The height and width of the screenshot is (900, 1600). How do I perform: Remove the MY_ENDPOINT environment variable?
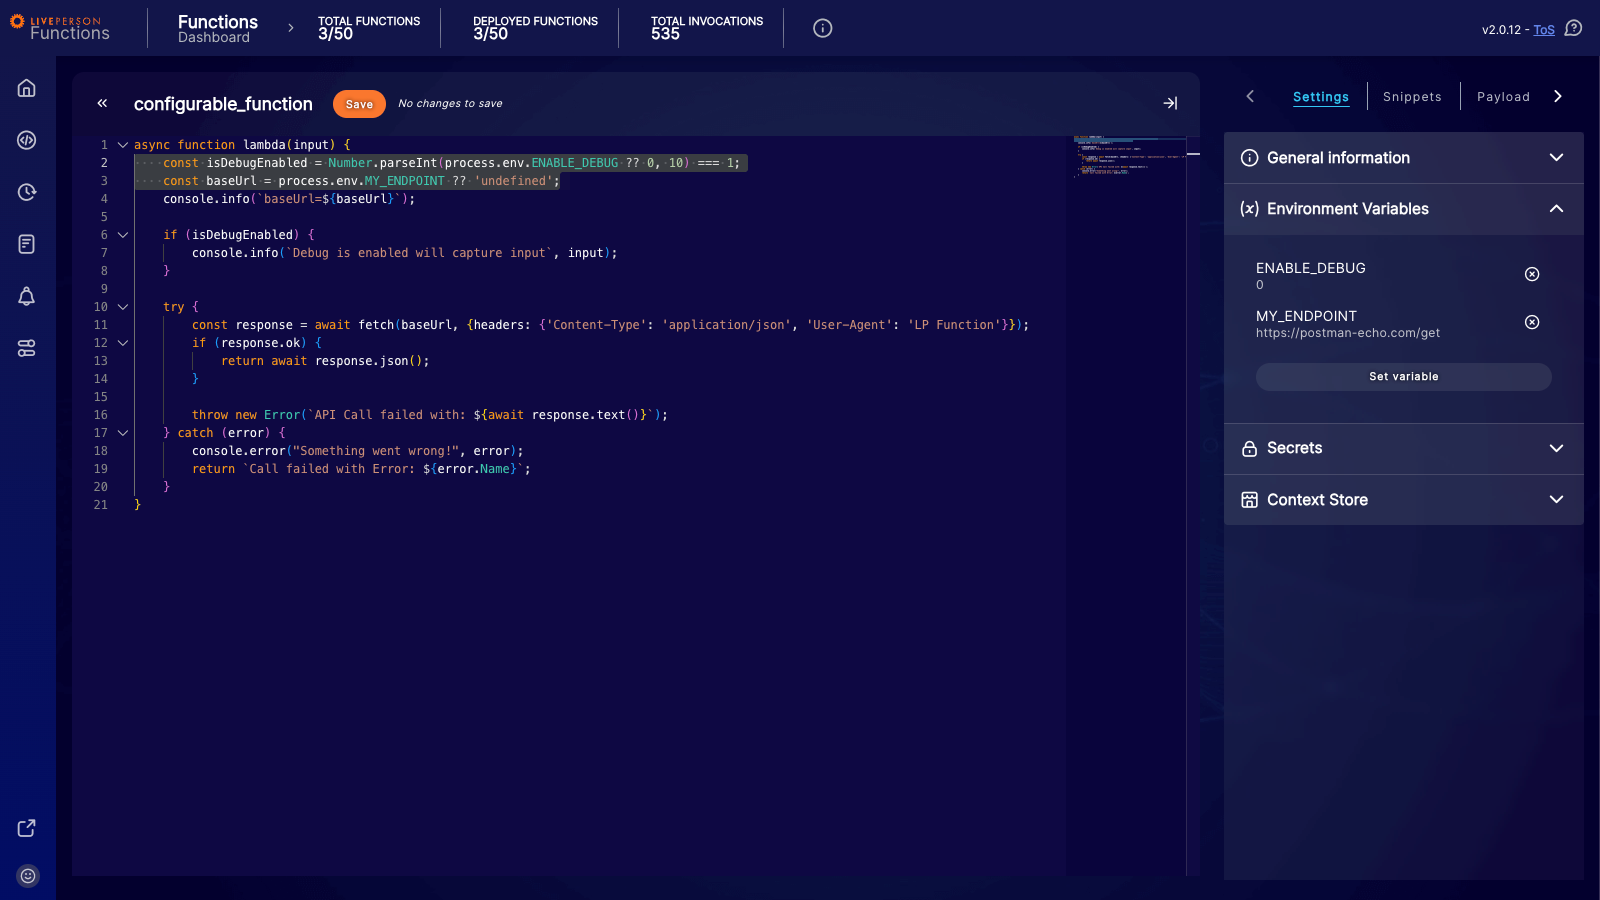tap(1532, 322)
